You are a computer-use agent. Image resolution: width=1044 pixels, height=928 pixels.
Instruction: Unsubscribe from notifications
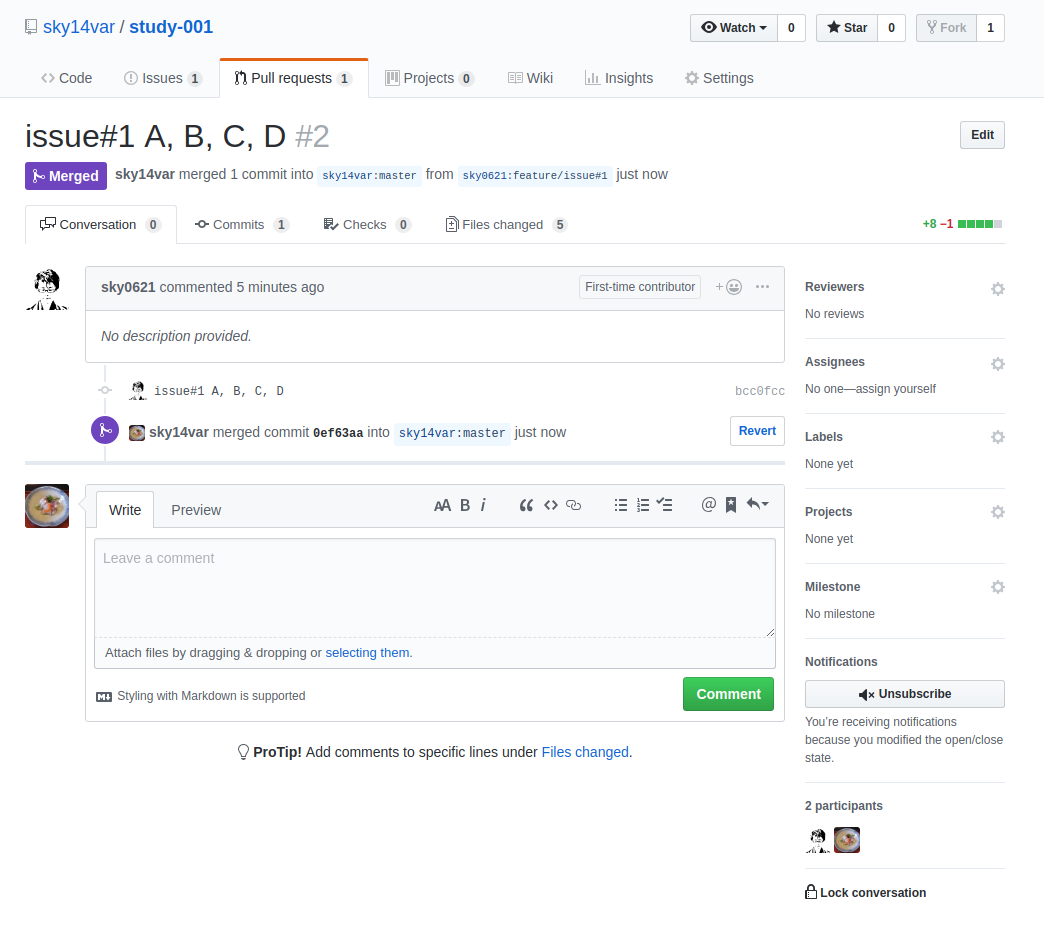(x=904, y=694)
